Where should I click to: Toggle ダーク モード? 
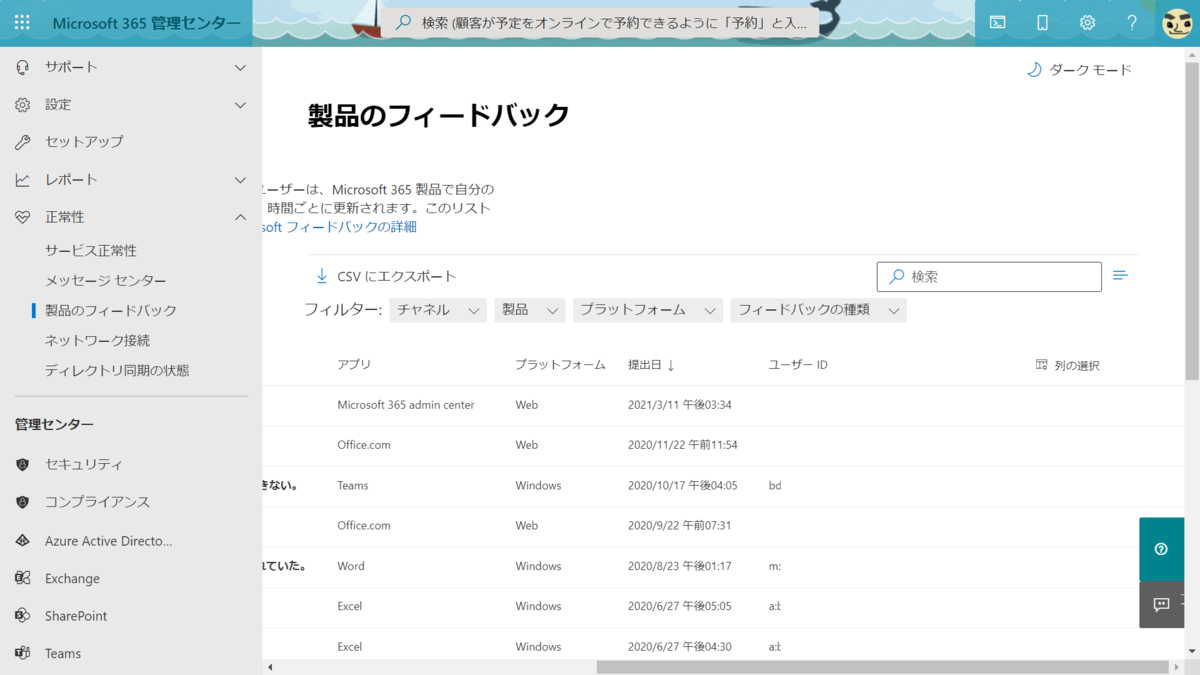pyautogui.click(x=1080, y=70)
